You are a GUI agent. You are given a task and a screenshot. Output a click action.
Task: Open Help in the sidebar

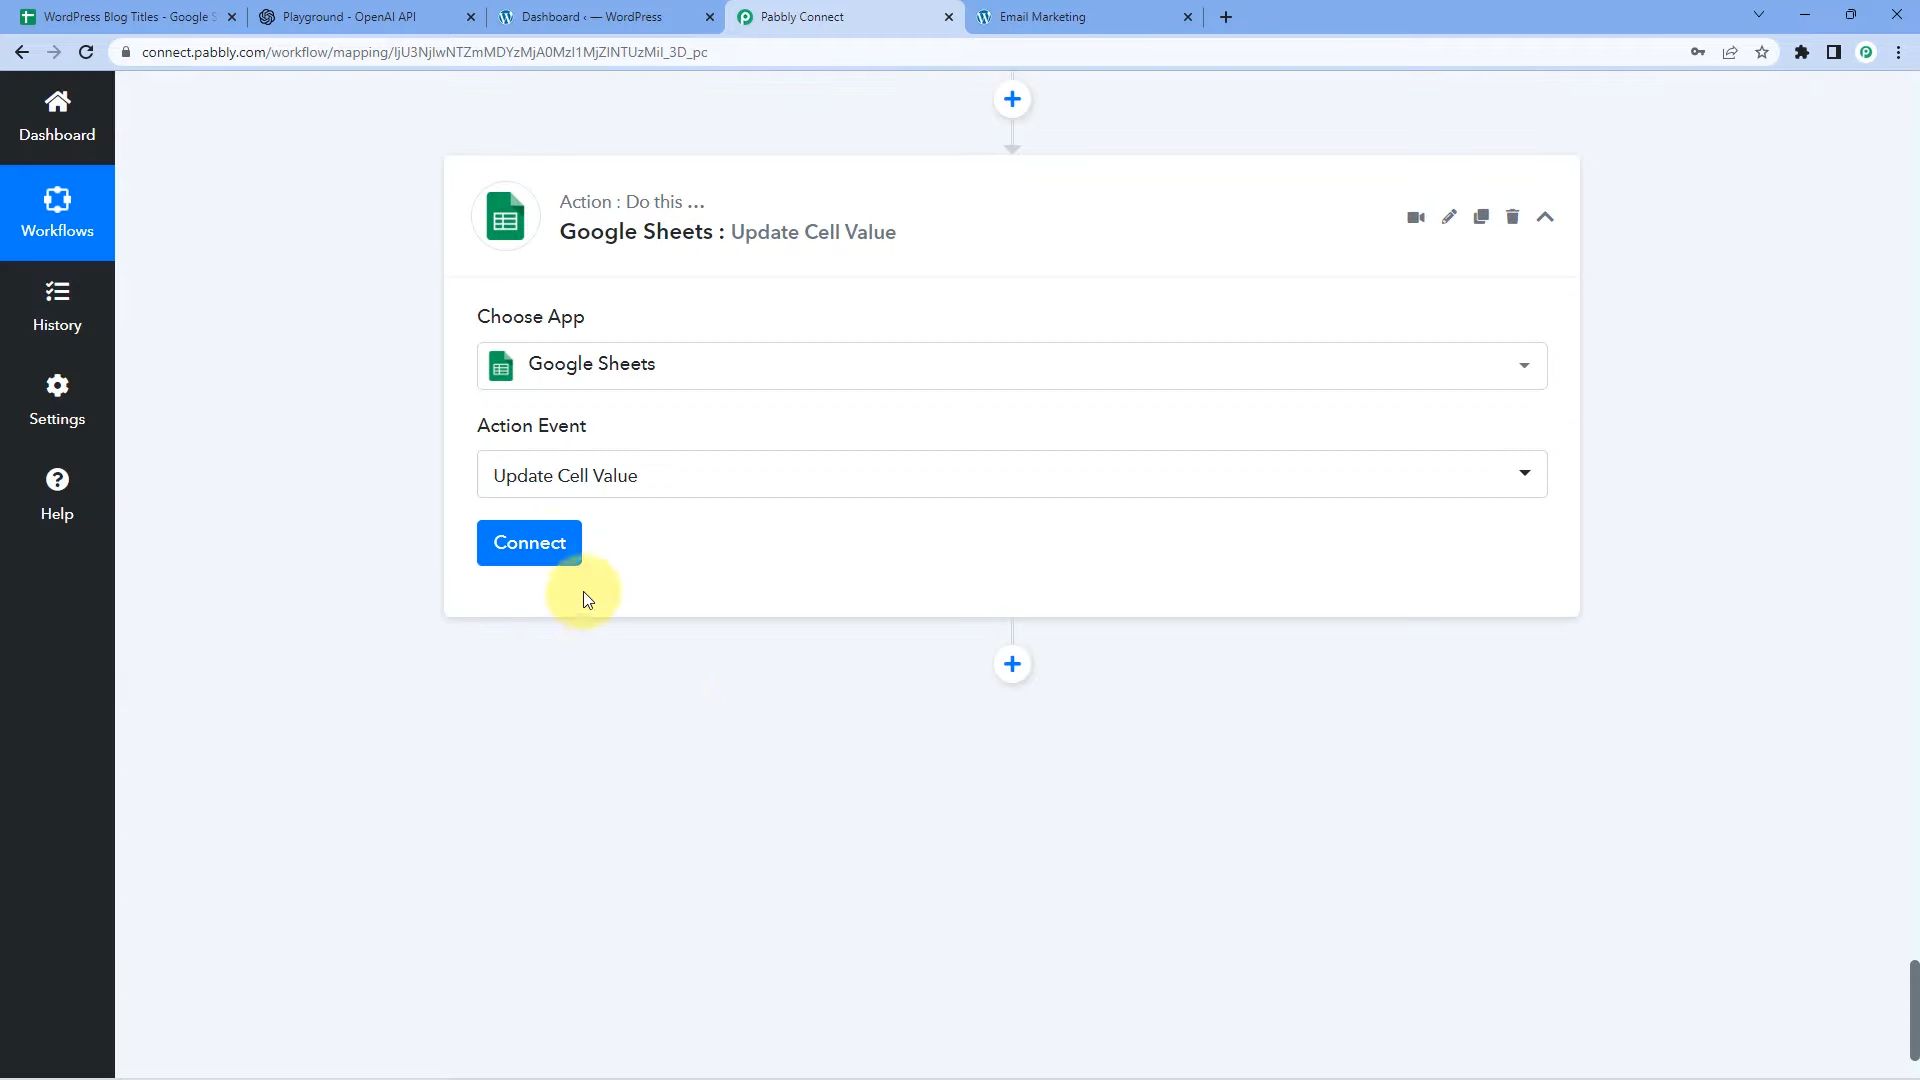click(57, 494)
